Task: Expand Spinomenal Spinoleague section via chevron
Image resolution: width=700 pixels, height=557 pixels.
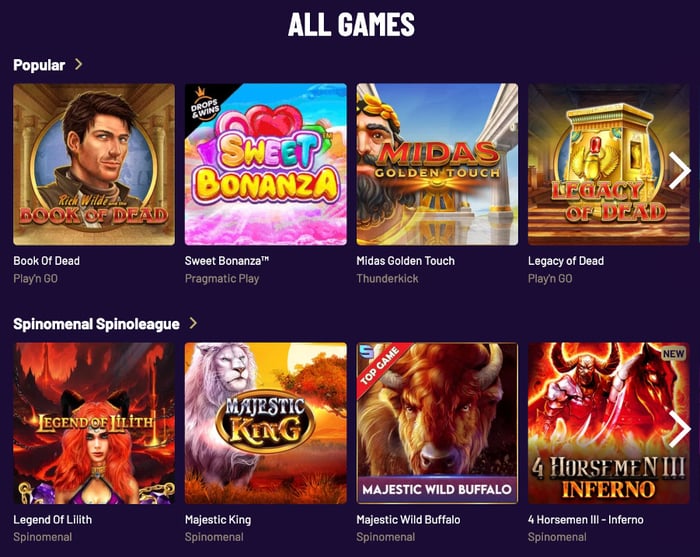Action: click(193, 323)
